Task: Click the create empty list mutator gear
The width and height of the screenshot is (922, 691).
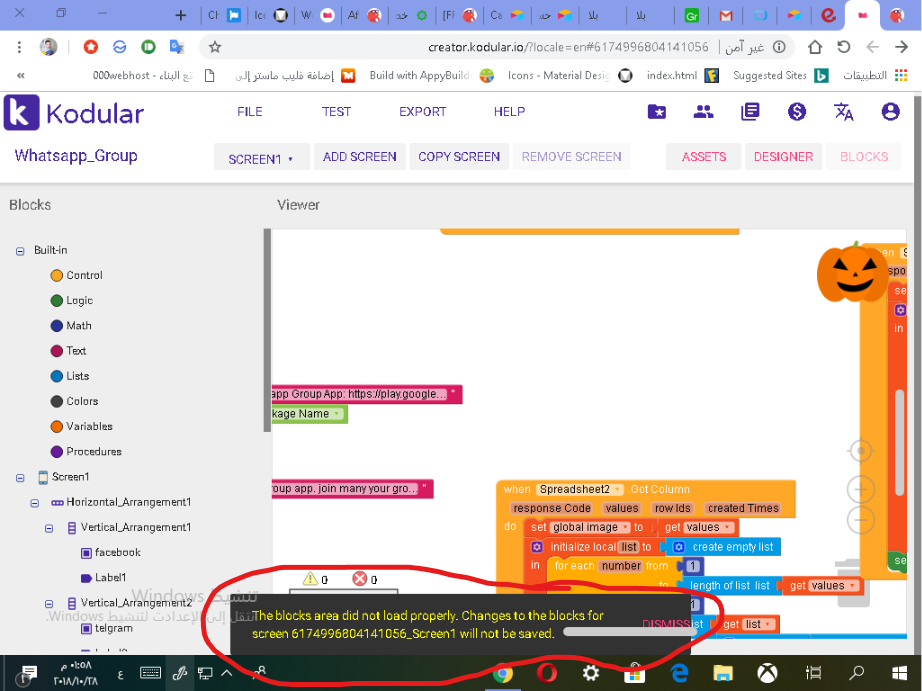Action: (x=679, y=547)
